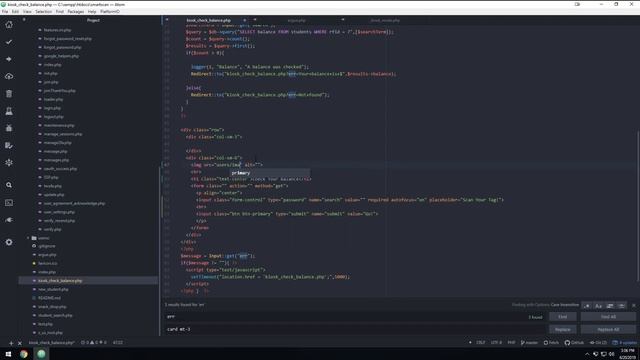Image resolution: width=640 pixels, height=360 pixels.
Task: Open forgot_password_reset.php in the tree
Action: coord(67,39)
